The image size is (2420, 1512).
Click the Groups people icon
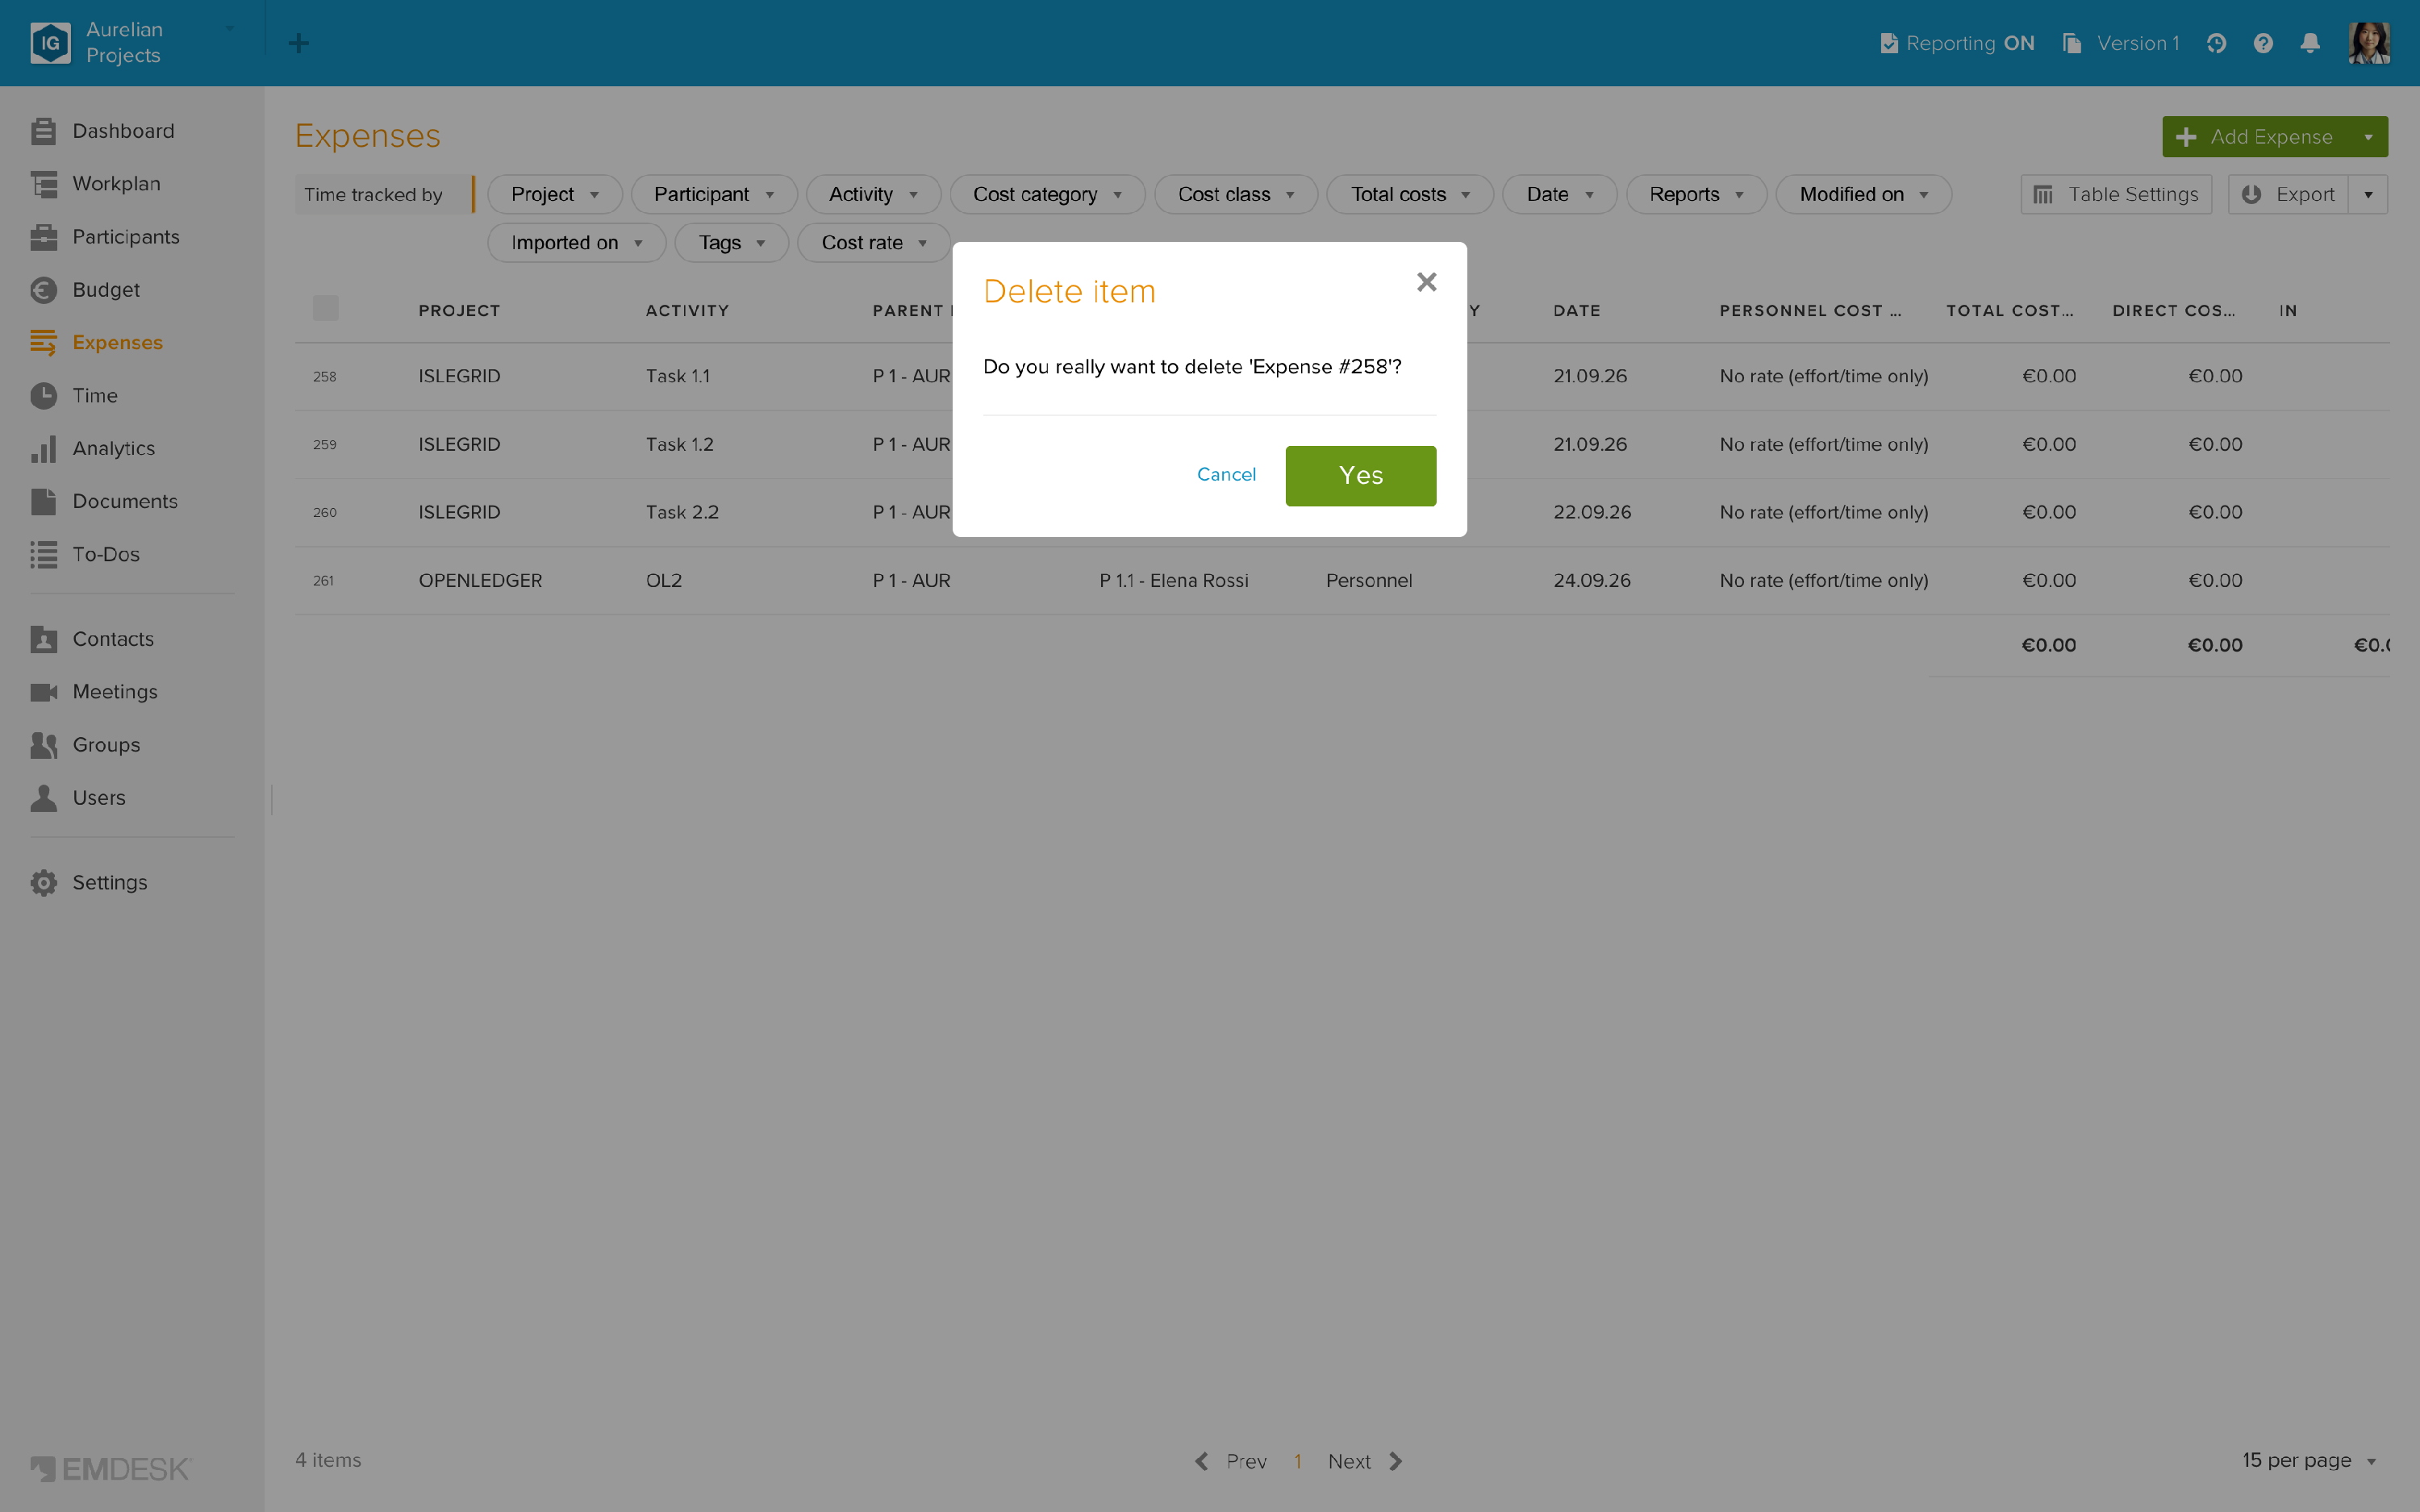(43, 745)
